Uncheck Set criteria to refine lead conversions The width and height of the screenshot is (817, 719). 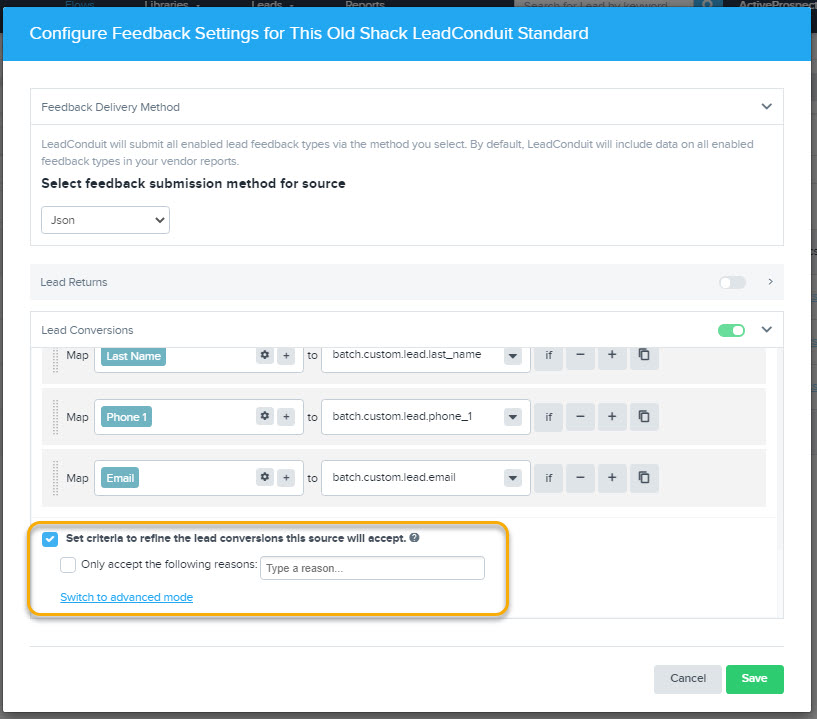click(50, 539)
